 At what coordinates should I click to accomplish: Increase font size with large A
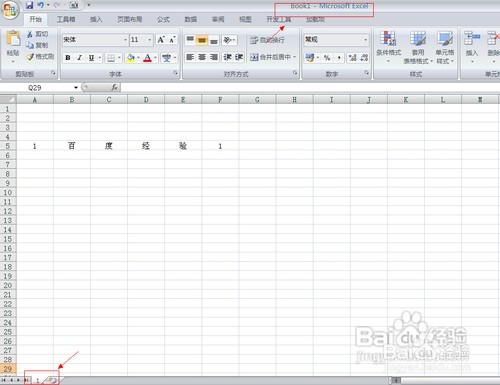click(161, 40)
